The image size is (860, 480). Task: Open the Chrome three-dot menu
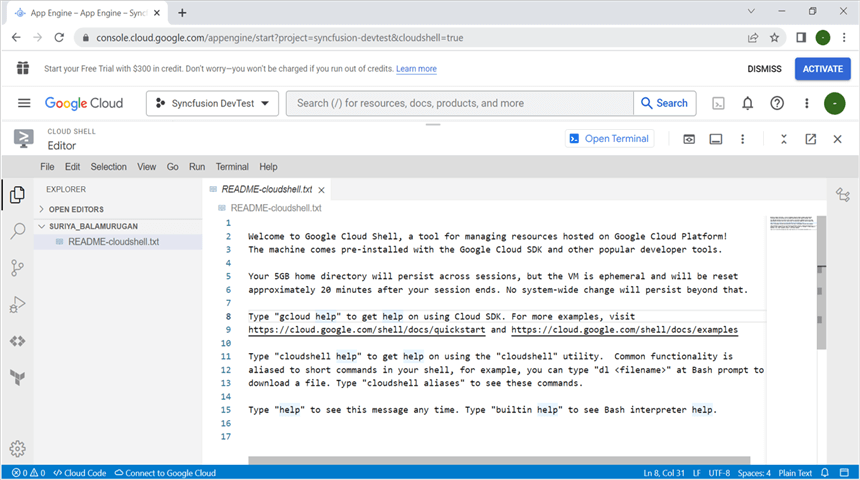pyautogui.click(x=844, y=37)
